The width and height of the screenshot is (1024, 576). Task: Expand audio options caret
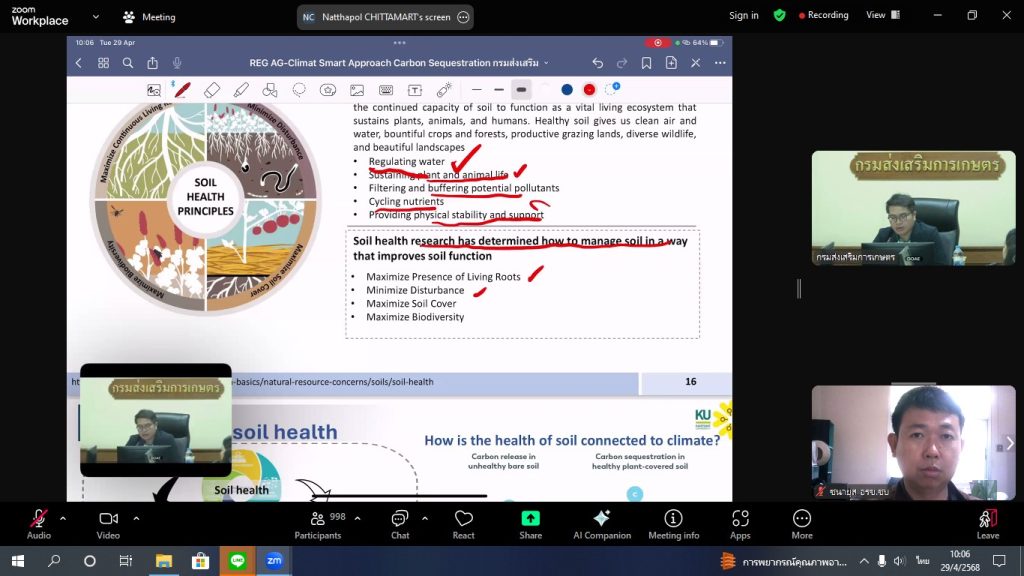click(63, 518)
